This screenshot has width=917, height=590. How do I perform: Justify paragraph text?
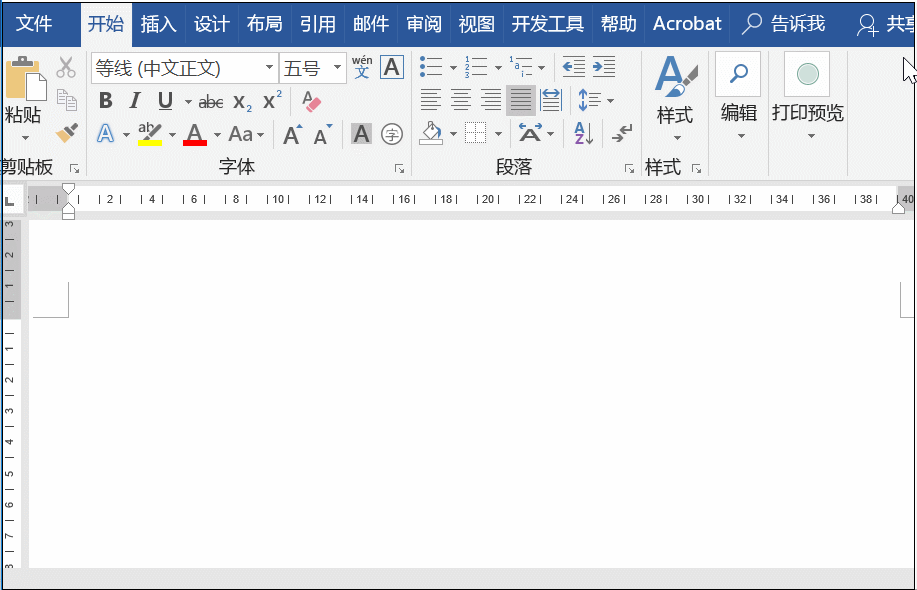520,100
